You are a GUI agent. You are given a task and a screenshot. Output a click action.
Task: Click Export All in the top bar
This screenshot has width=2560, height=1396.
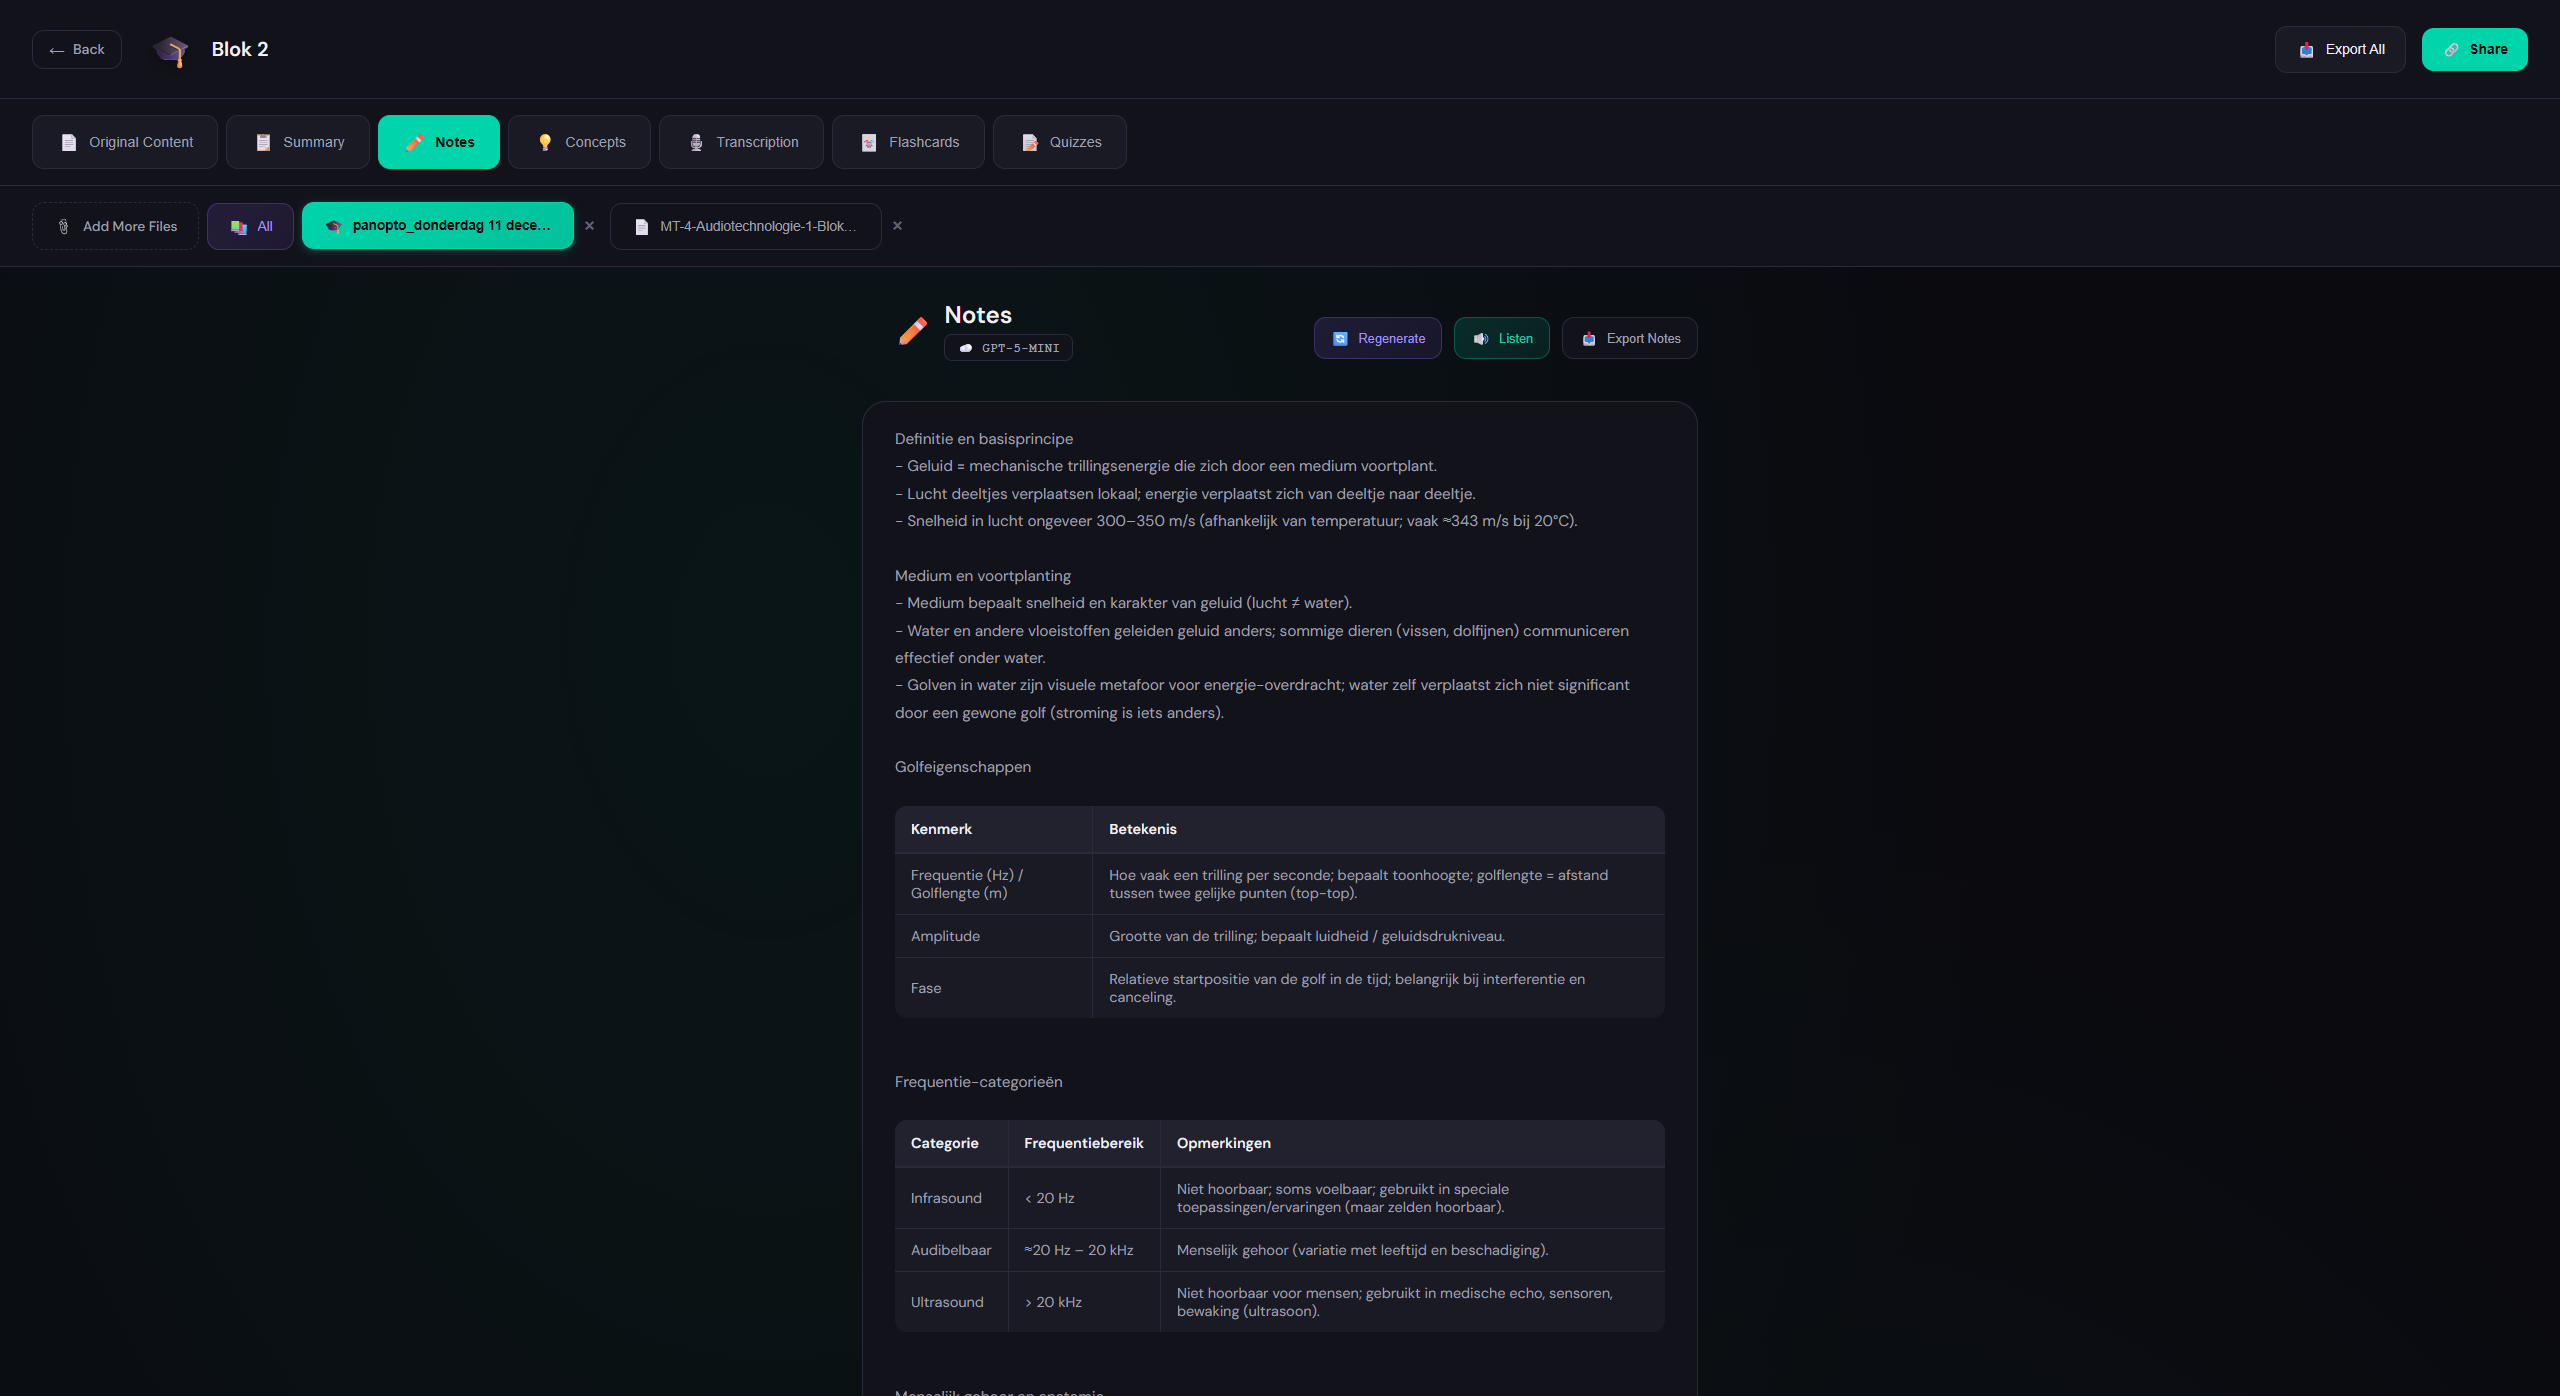2340,50
